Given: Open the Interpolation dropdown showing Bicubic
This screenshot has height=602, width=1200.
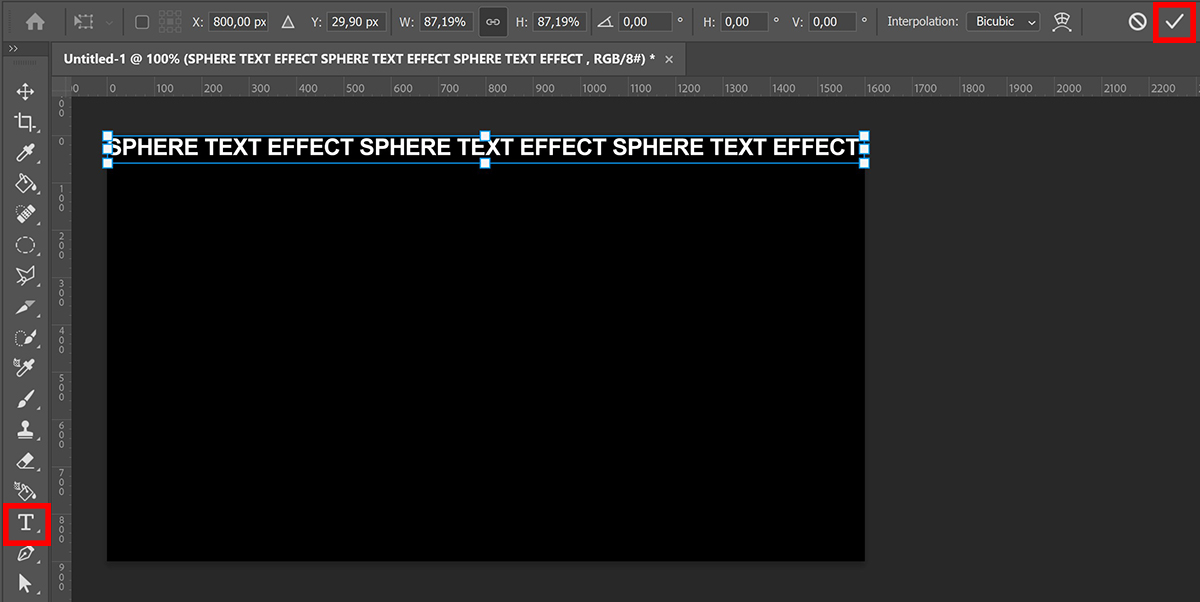Looking at the screenshot, I should 1002,20.
